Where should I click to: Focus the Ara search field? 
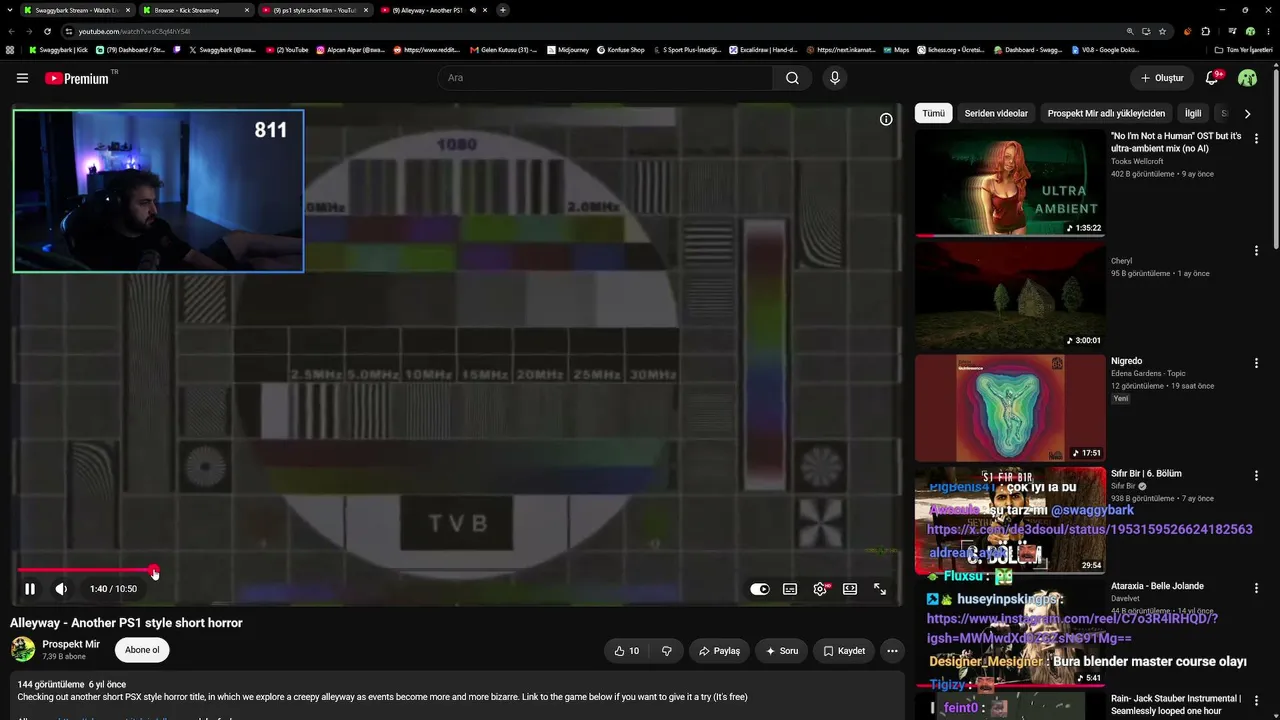(605, 78)
